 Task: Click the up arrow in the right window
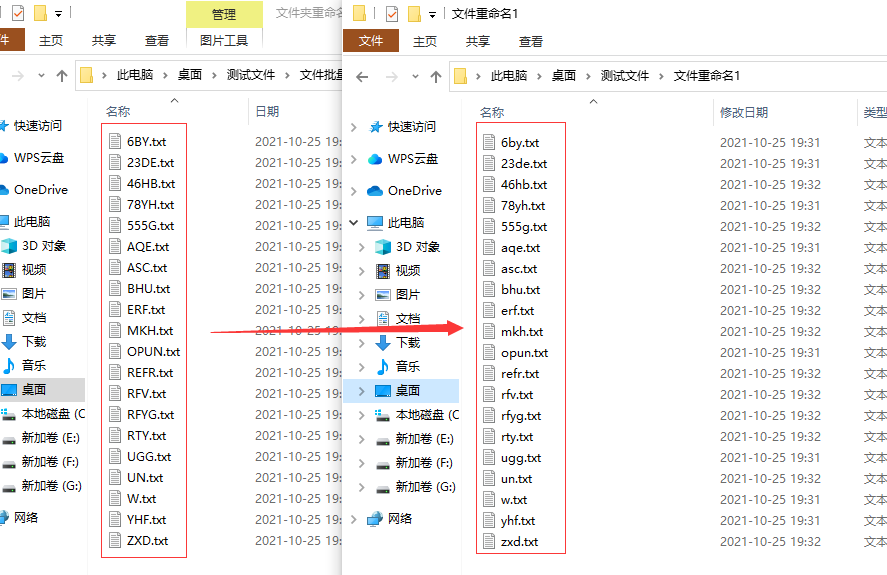point(434,77)
